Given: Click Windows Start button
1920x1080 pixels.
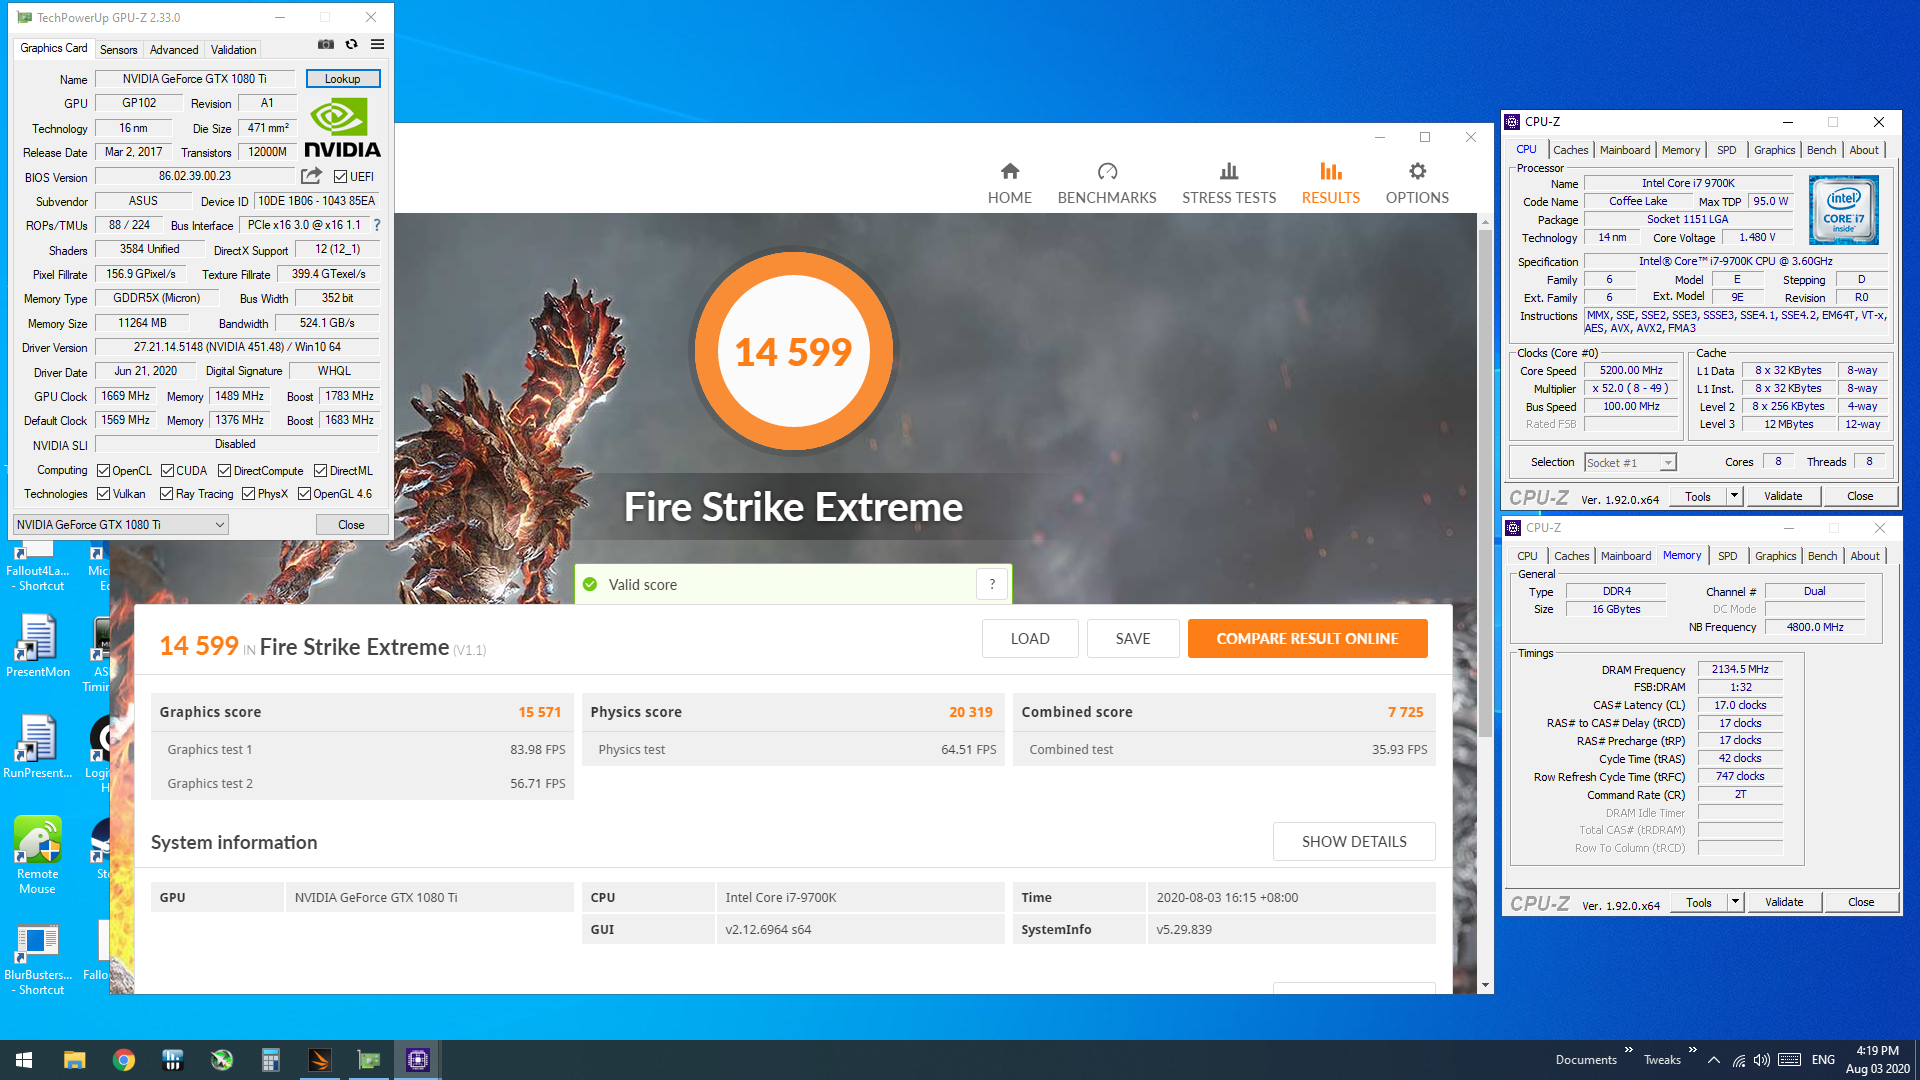Looking at the screenshot, I should coord(24,1060).
